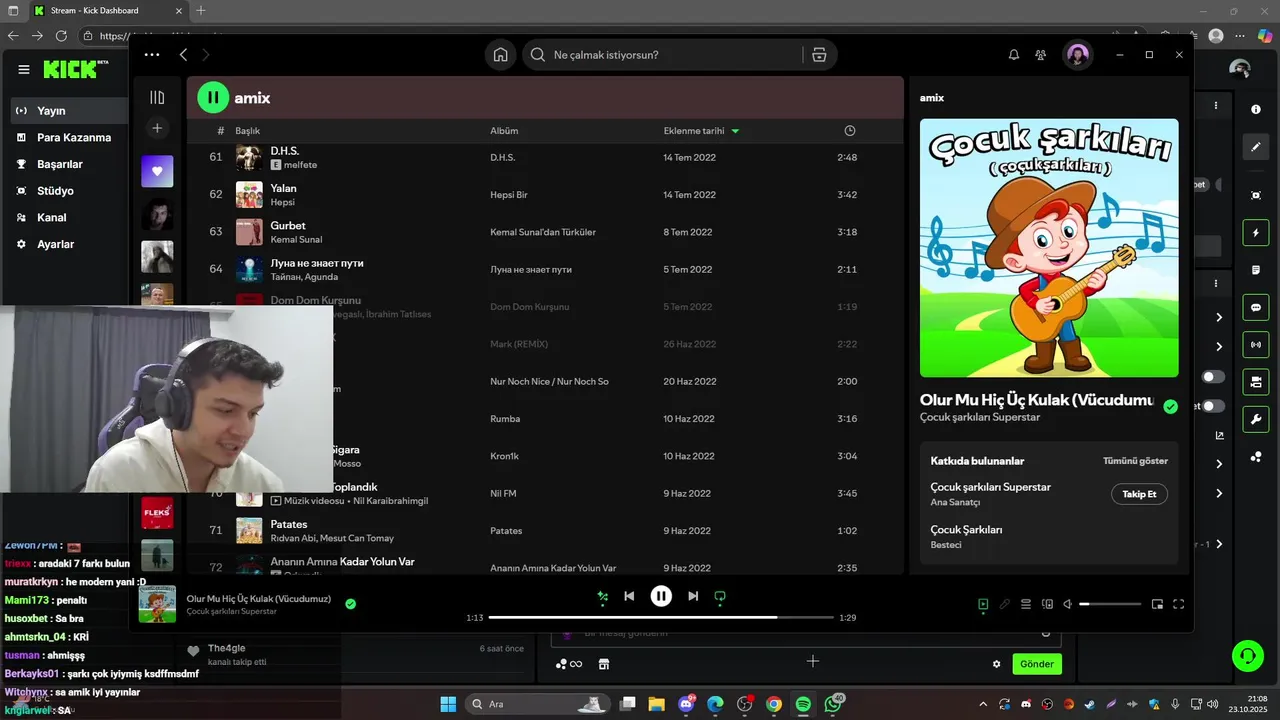Seek on the song progress bar

point(661,618)
